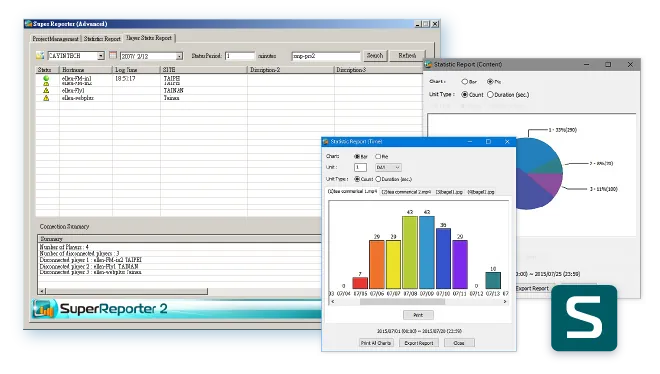Click the Discription3 column header
The height and width of the screenshot is (374, 660).
click(x=378, y=70)
